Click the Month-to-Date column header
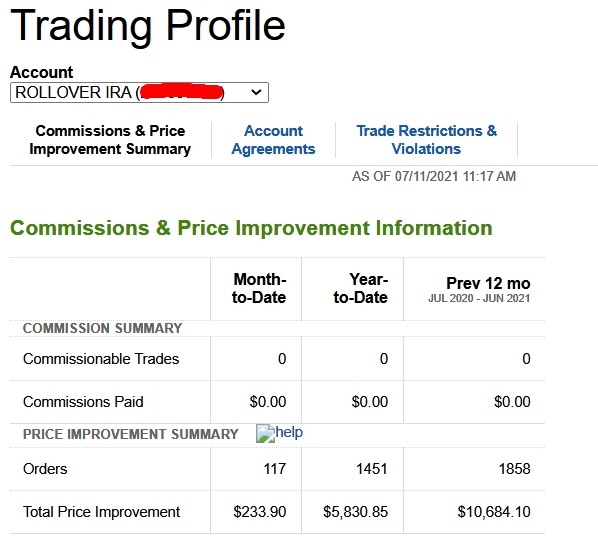This screenshot has width=598, height=549. [x=259, y=288]
